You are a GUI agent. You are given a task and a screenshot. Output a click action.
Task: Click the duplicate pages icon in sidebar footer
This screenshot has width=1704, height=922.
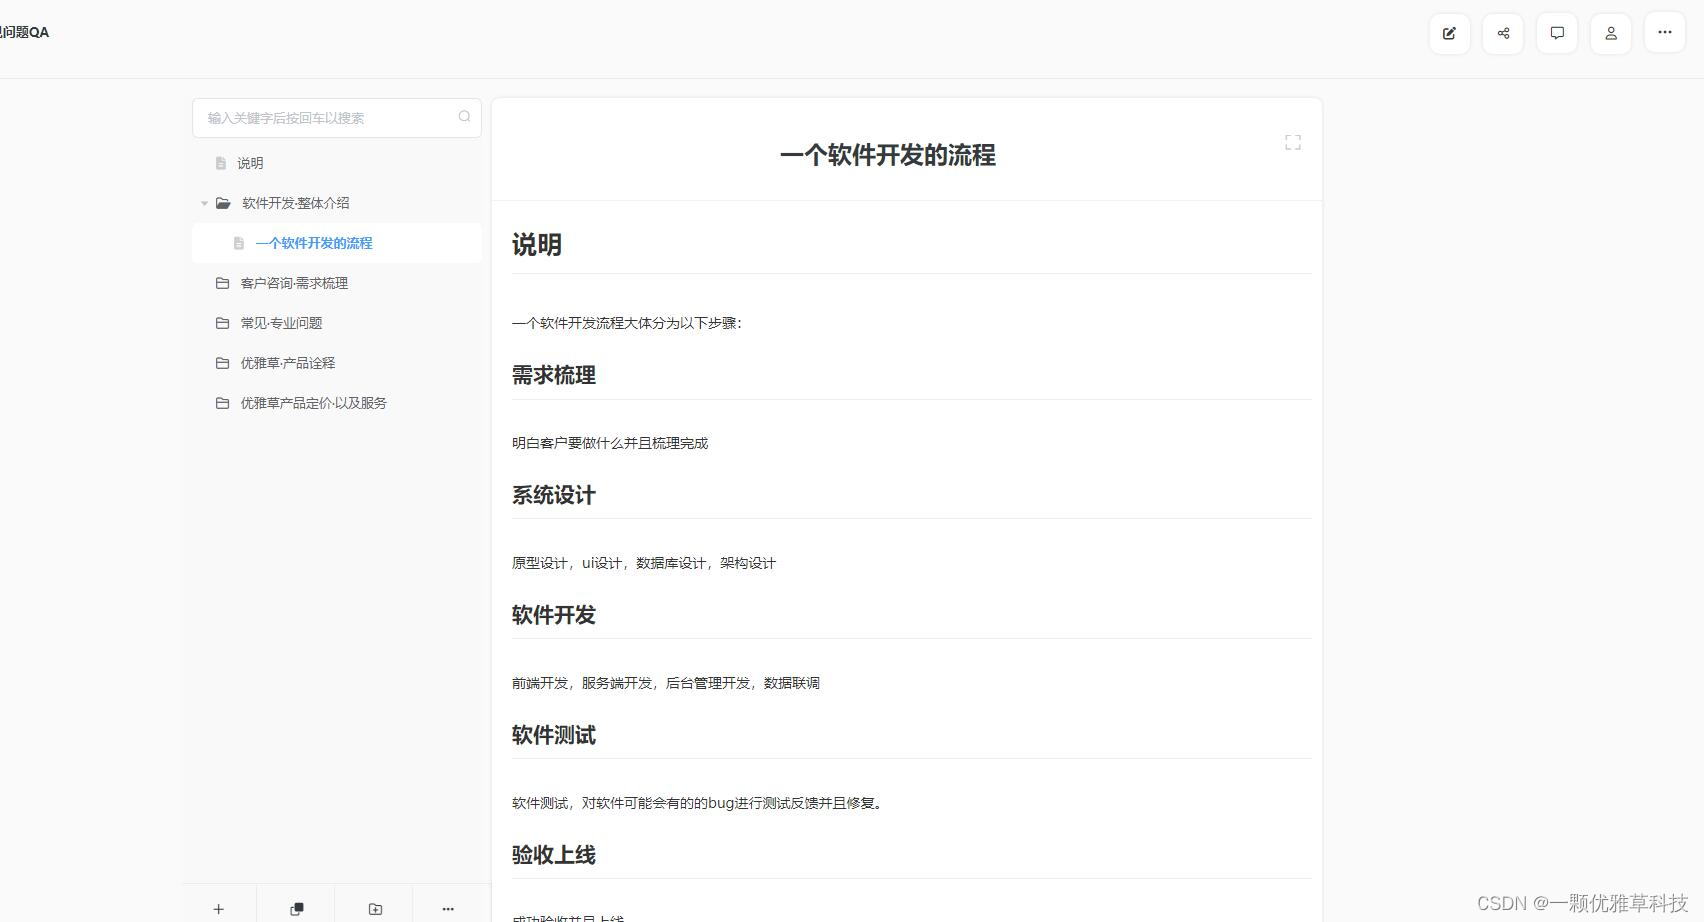coord(297,909)
